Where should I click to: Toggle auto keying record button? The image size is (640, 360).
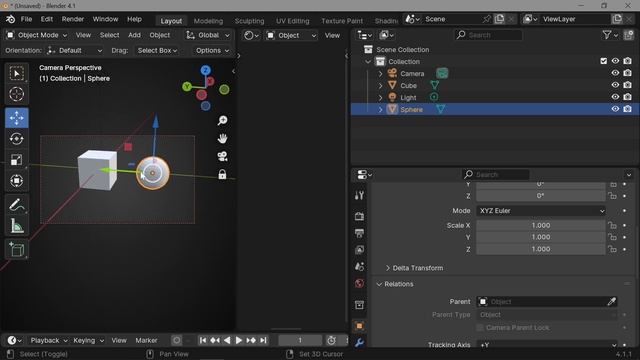(176, 340)
